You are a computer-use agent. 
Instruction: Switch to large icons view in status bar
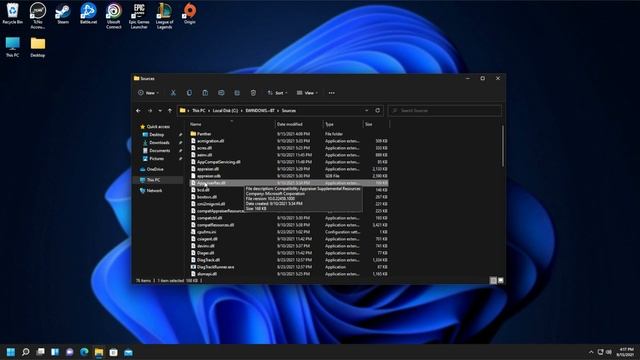click(x=501, y=280)
